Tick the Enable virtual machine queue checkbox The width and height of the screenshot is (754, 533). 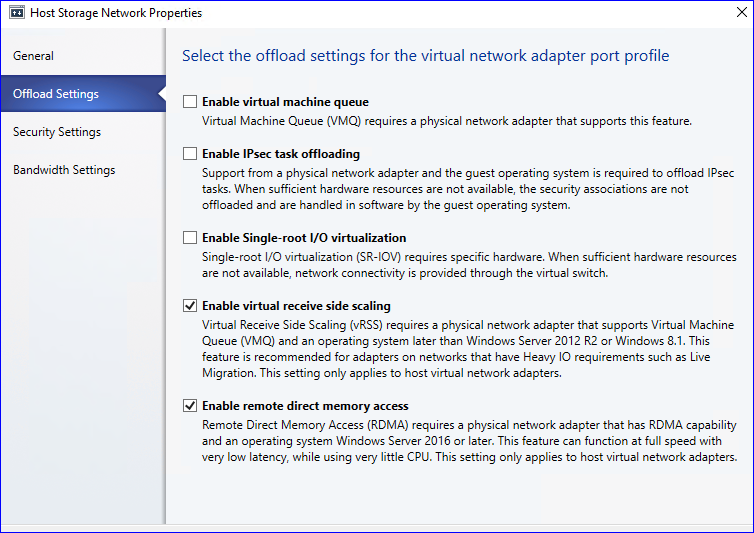click(x=190, y=102)
